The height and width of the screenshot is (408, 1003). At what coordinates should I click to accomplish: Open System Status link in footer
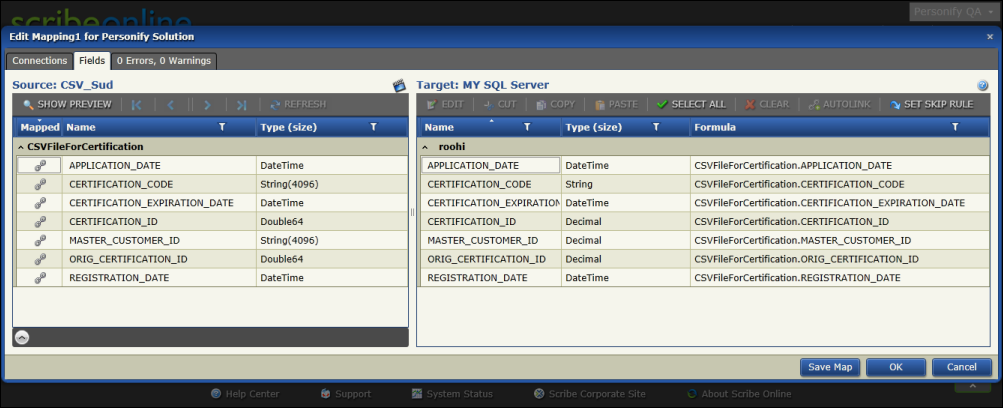(452, 394)
